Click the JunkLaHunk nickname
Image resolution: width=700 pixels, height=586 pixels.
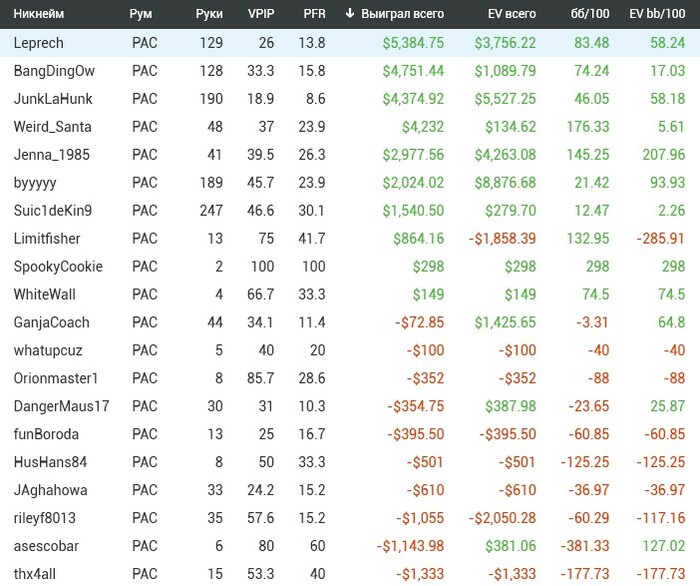click(52, 99)
